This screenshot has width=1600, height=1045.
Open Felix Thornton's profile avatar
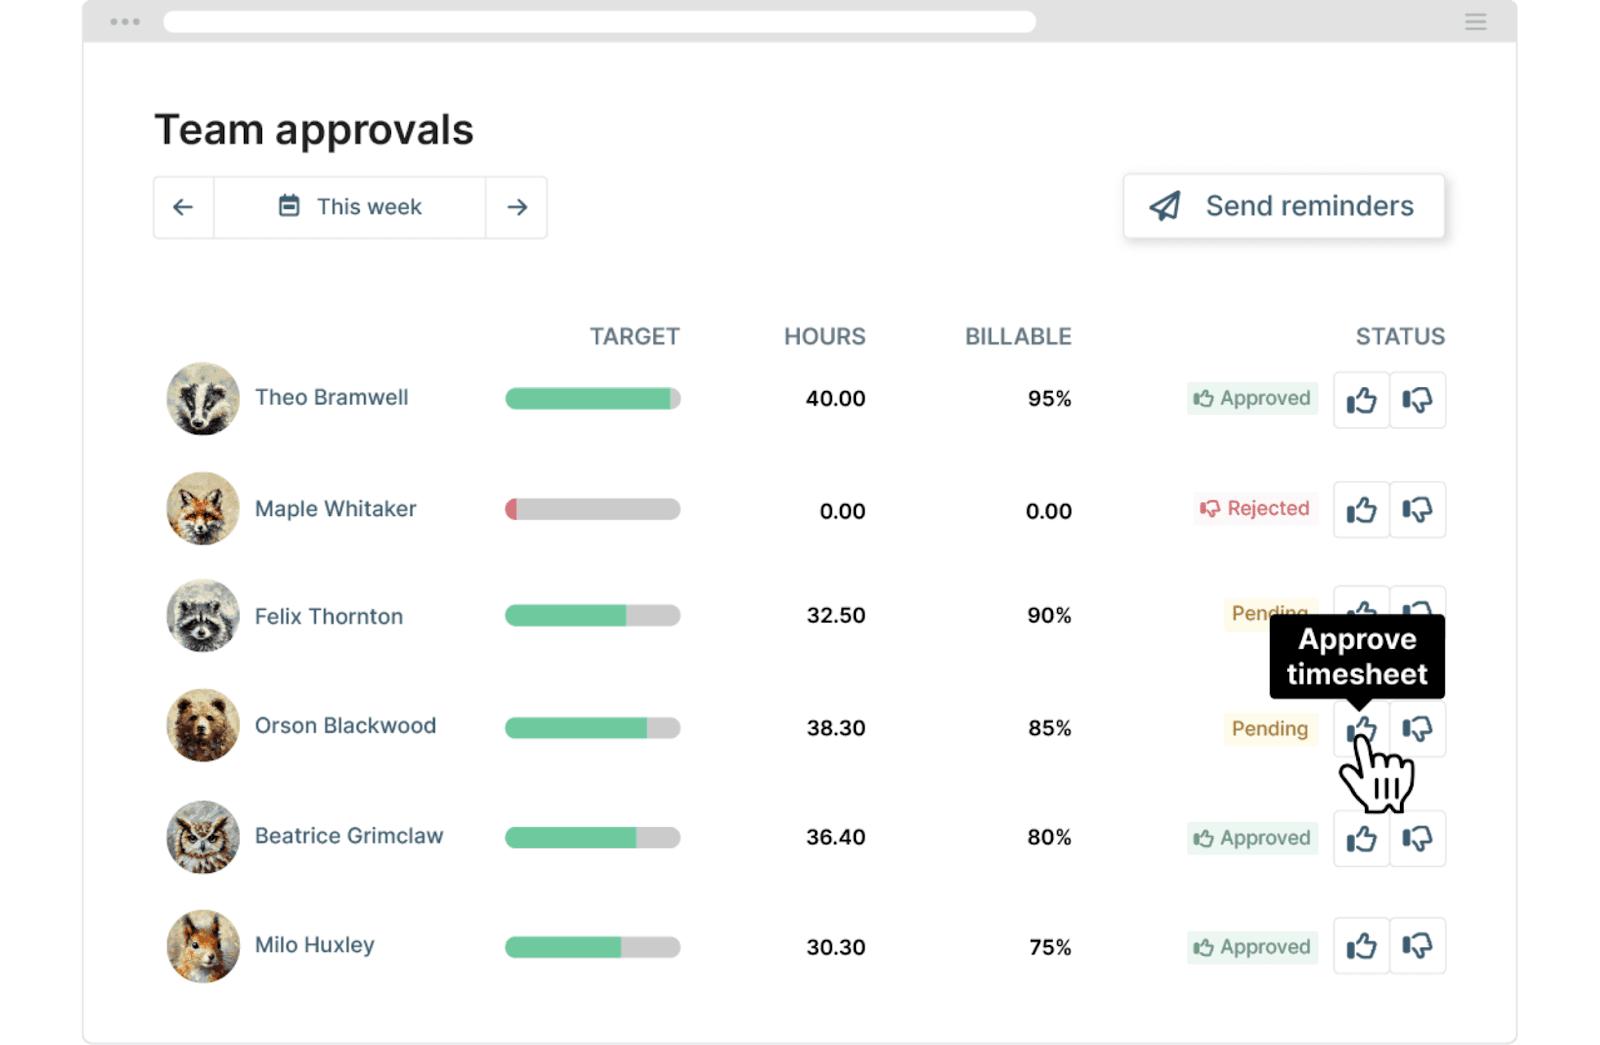point(202,615)
